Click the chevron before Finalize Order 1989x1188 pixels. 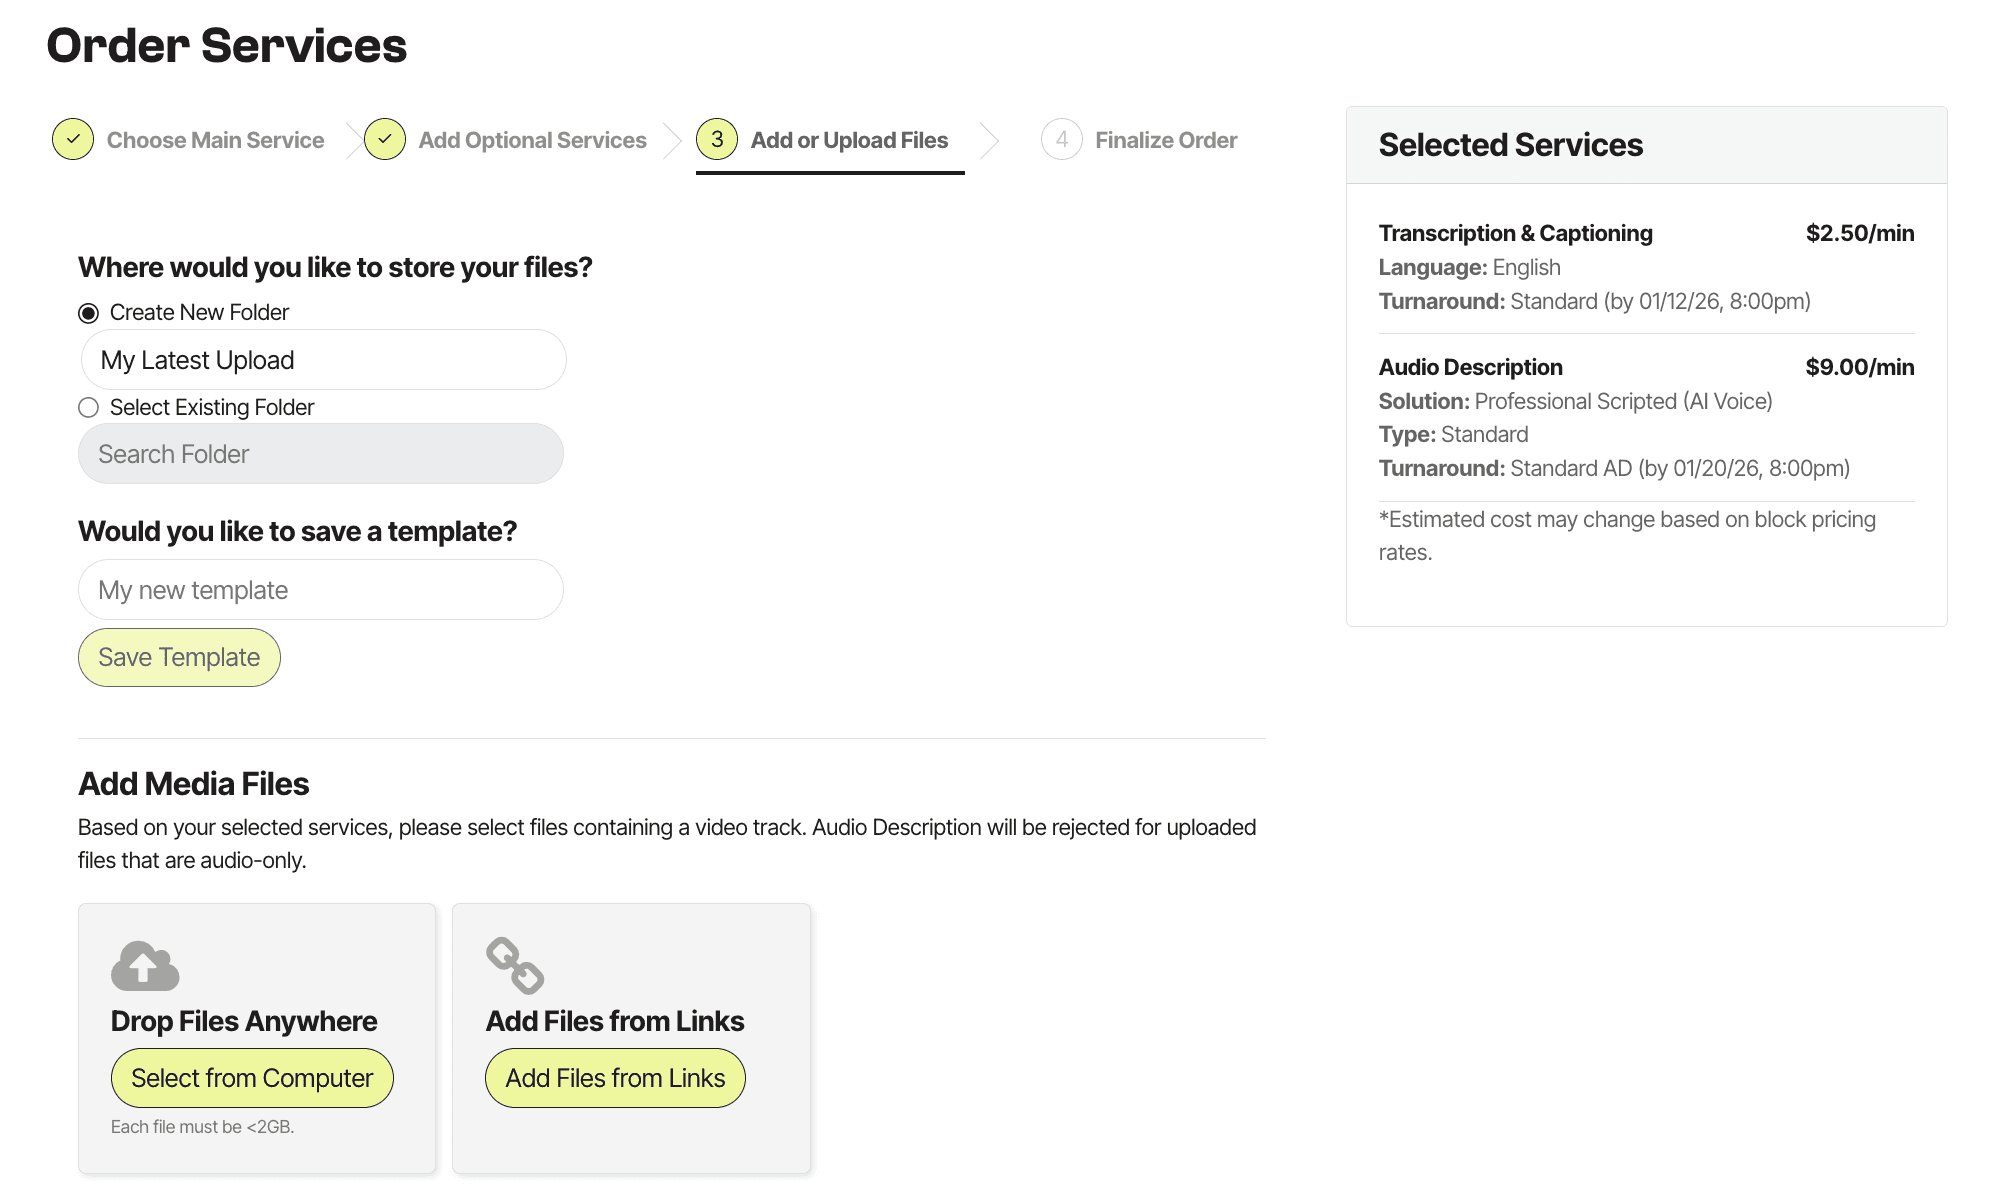click(x=989, y=141)
